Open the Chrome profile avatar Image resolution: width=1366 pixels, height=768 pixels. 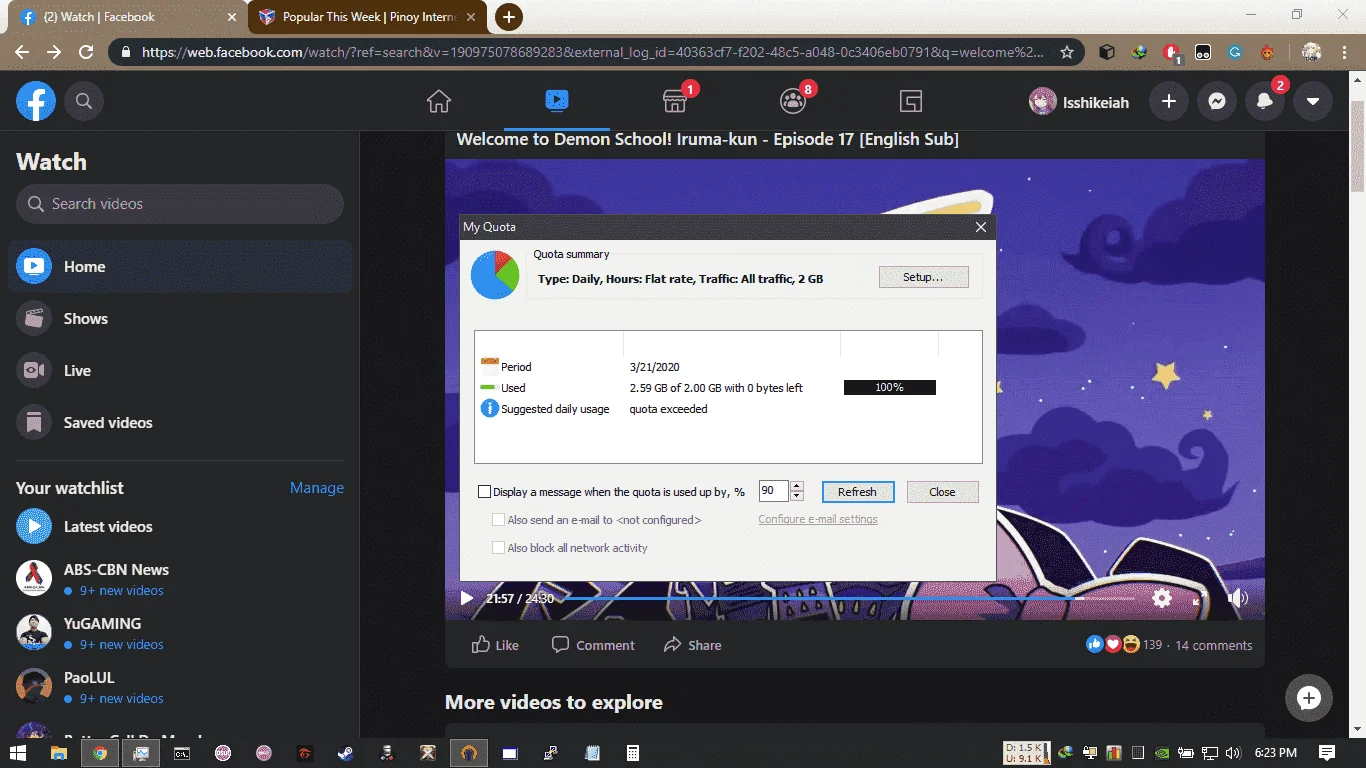tap(1312, 52)
